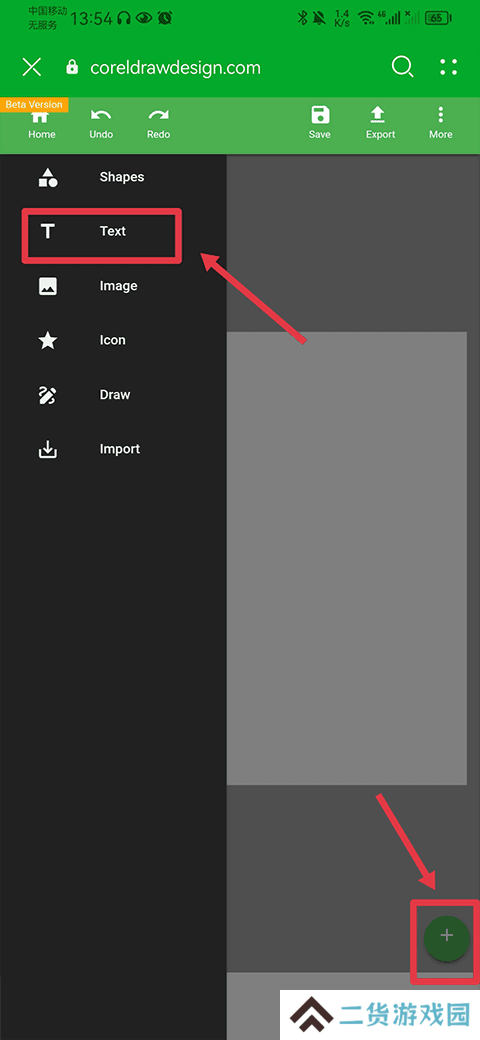Open browser four-dot menu
The height and width of the screenshot is (1040, 480).
(x=449, y=67)
